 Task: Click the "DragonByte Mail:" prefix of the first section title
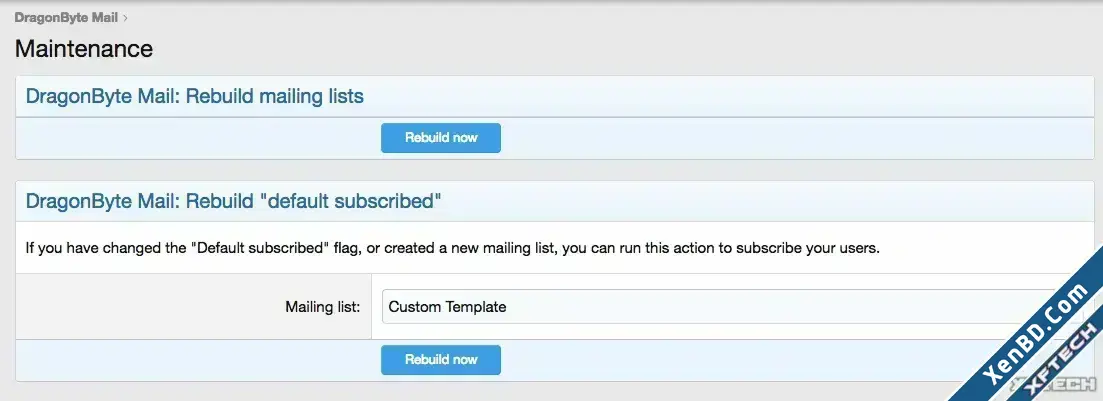tap(103, 96)
